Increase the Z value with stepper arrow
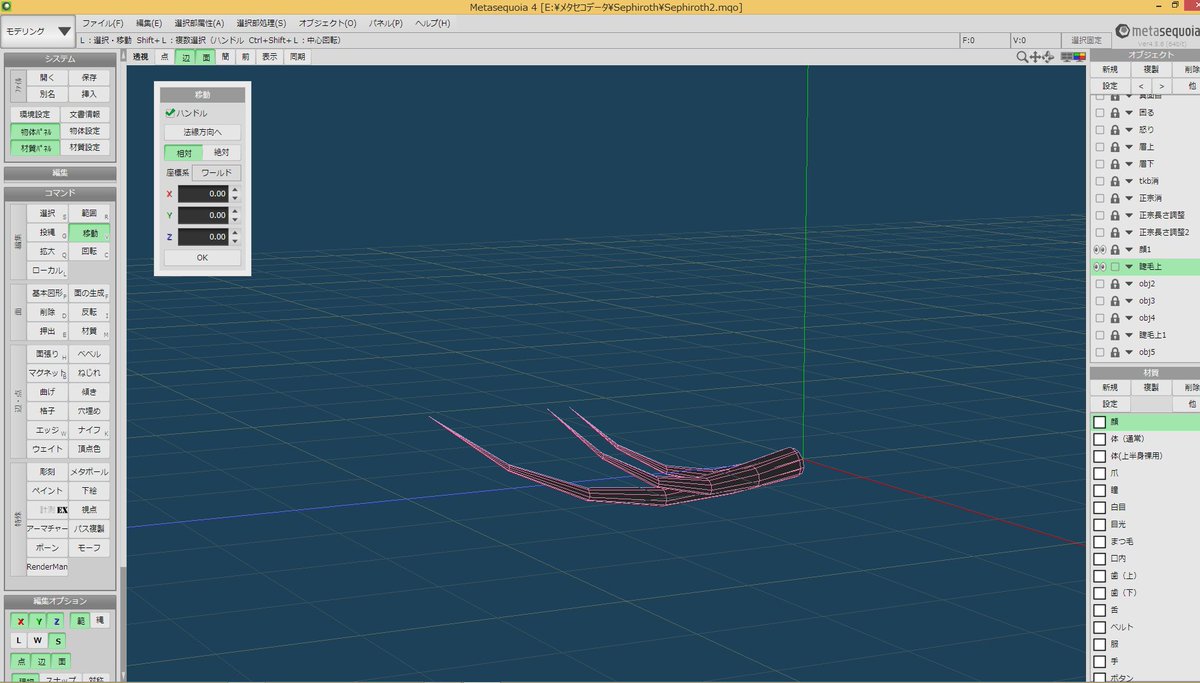This screenshot has width=1200, height=683. point(235,233)
